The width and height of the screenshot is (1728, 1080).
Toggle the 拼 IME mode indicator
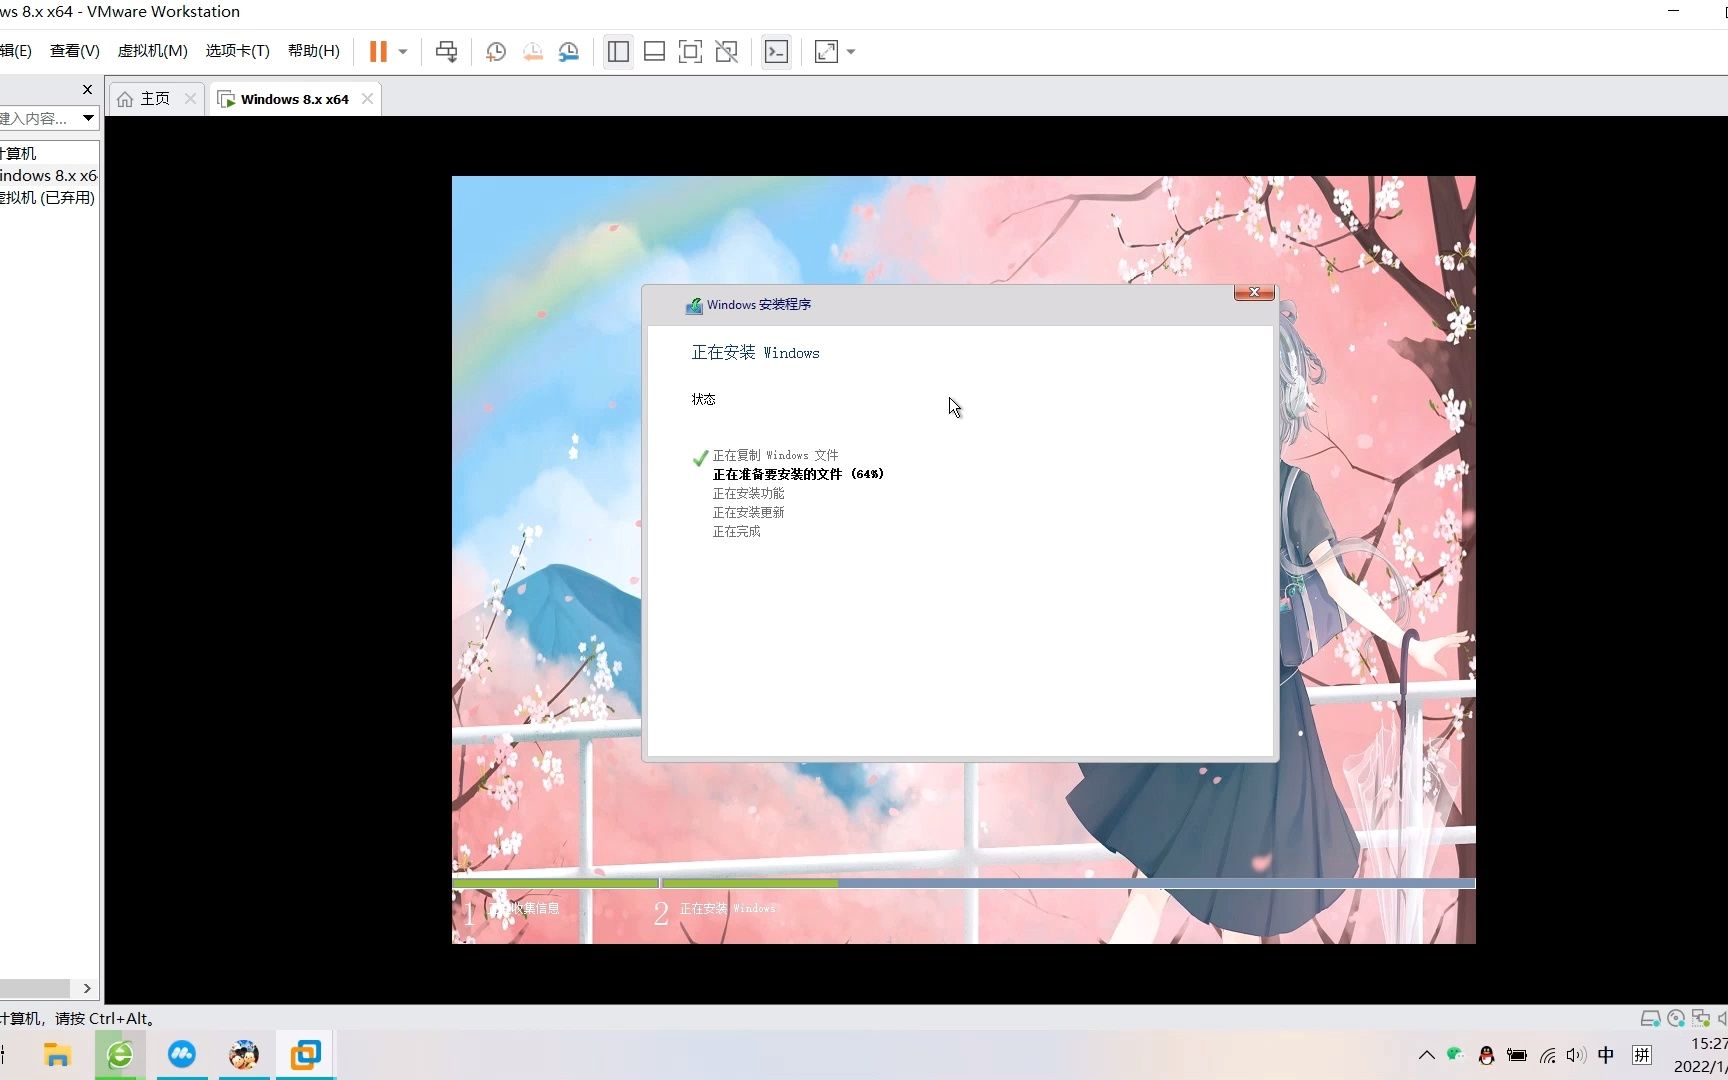point(1642,1055)
